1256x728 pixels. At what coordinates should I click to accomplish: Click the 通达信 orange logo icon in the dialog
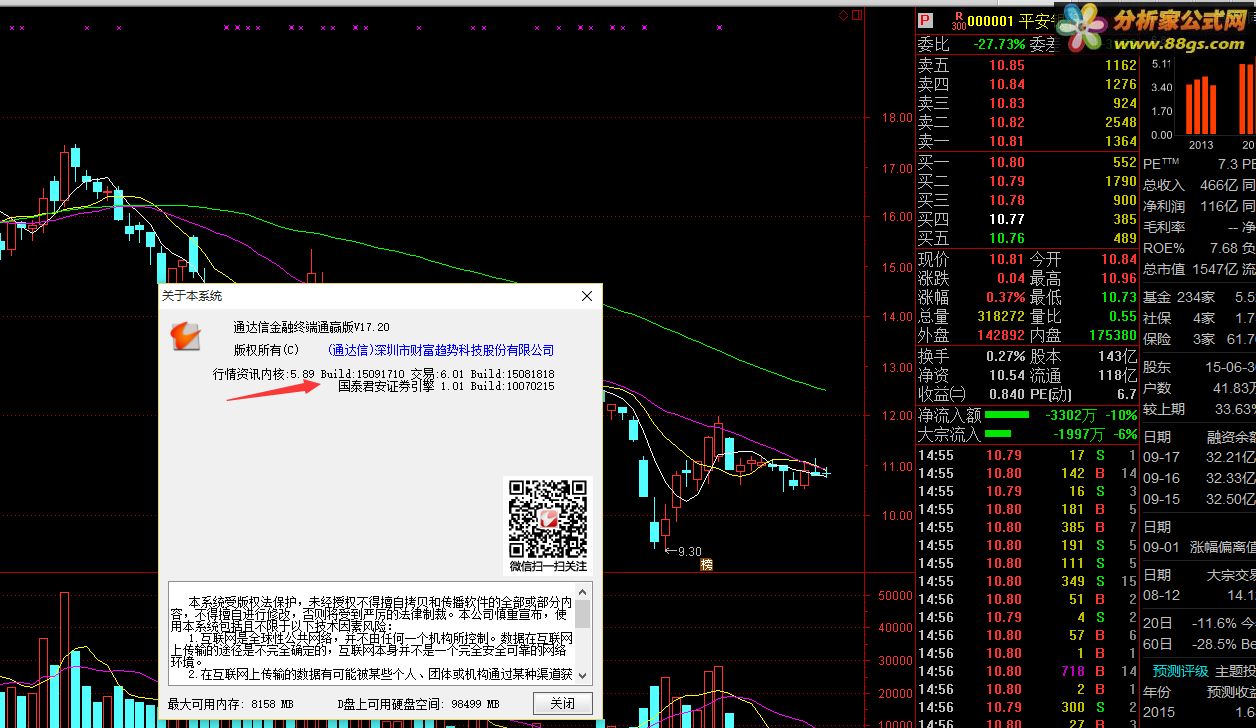[185, 337]
